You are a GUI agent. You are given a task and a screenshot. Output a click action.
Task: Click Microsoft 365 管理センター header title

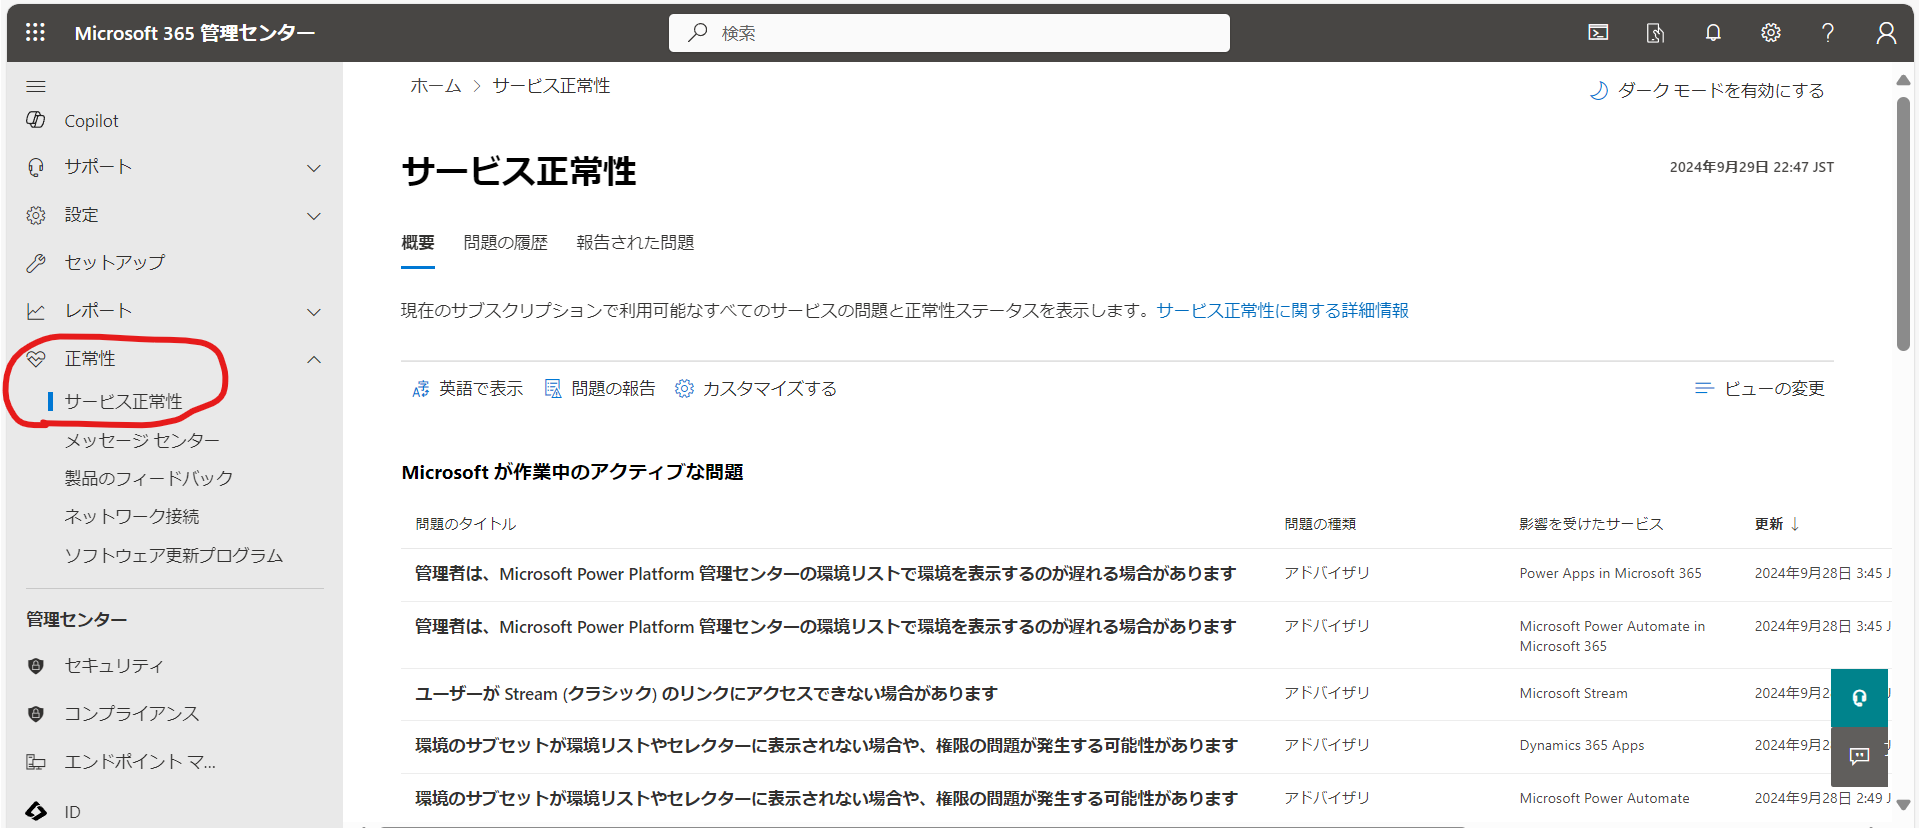click(x=195, y=33)
